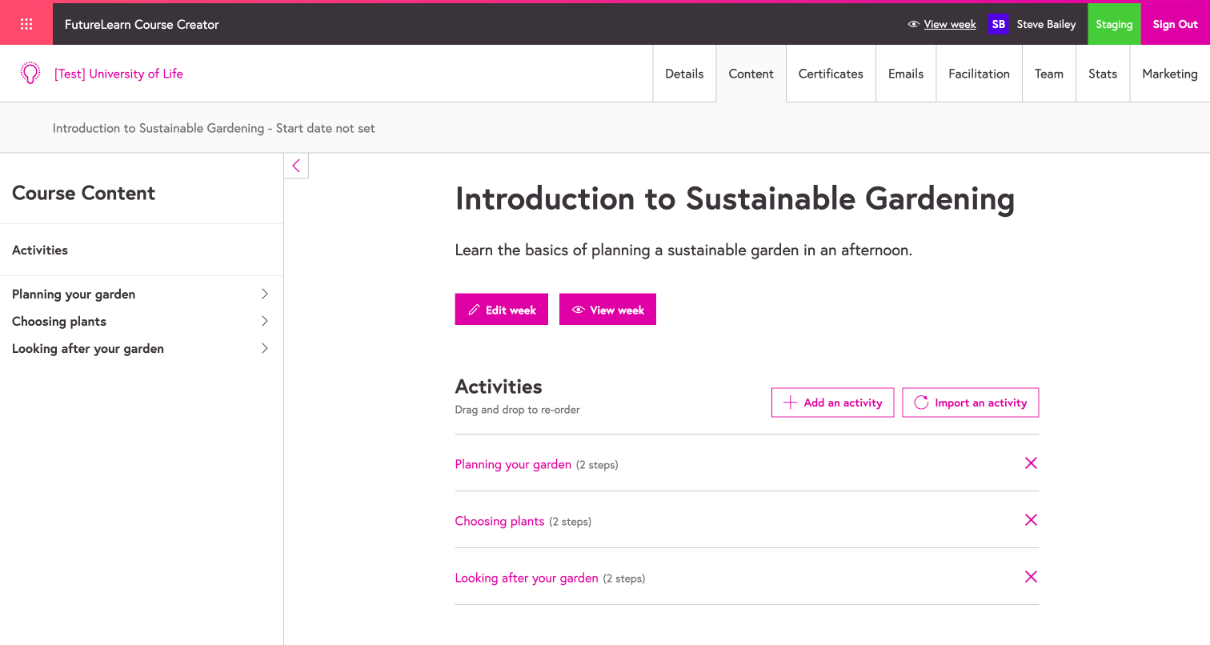Go to the Facilitation tab
The width and height of the screenshot is (1210, 645).
pyautogui.click(x=979, y=74)
